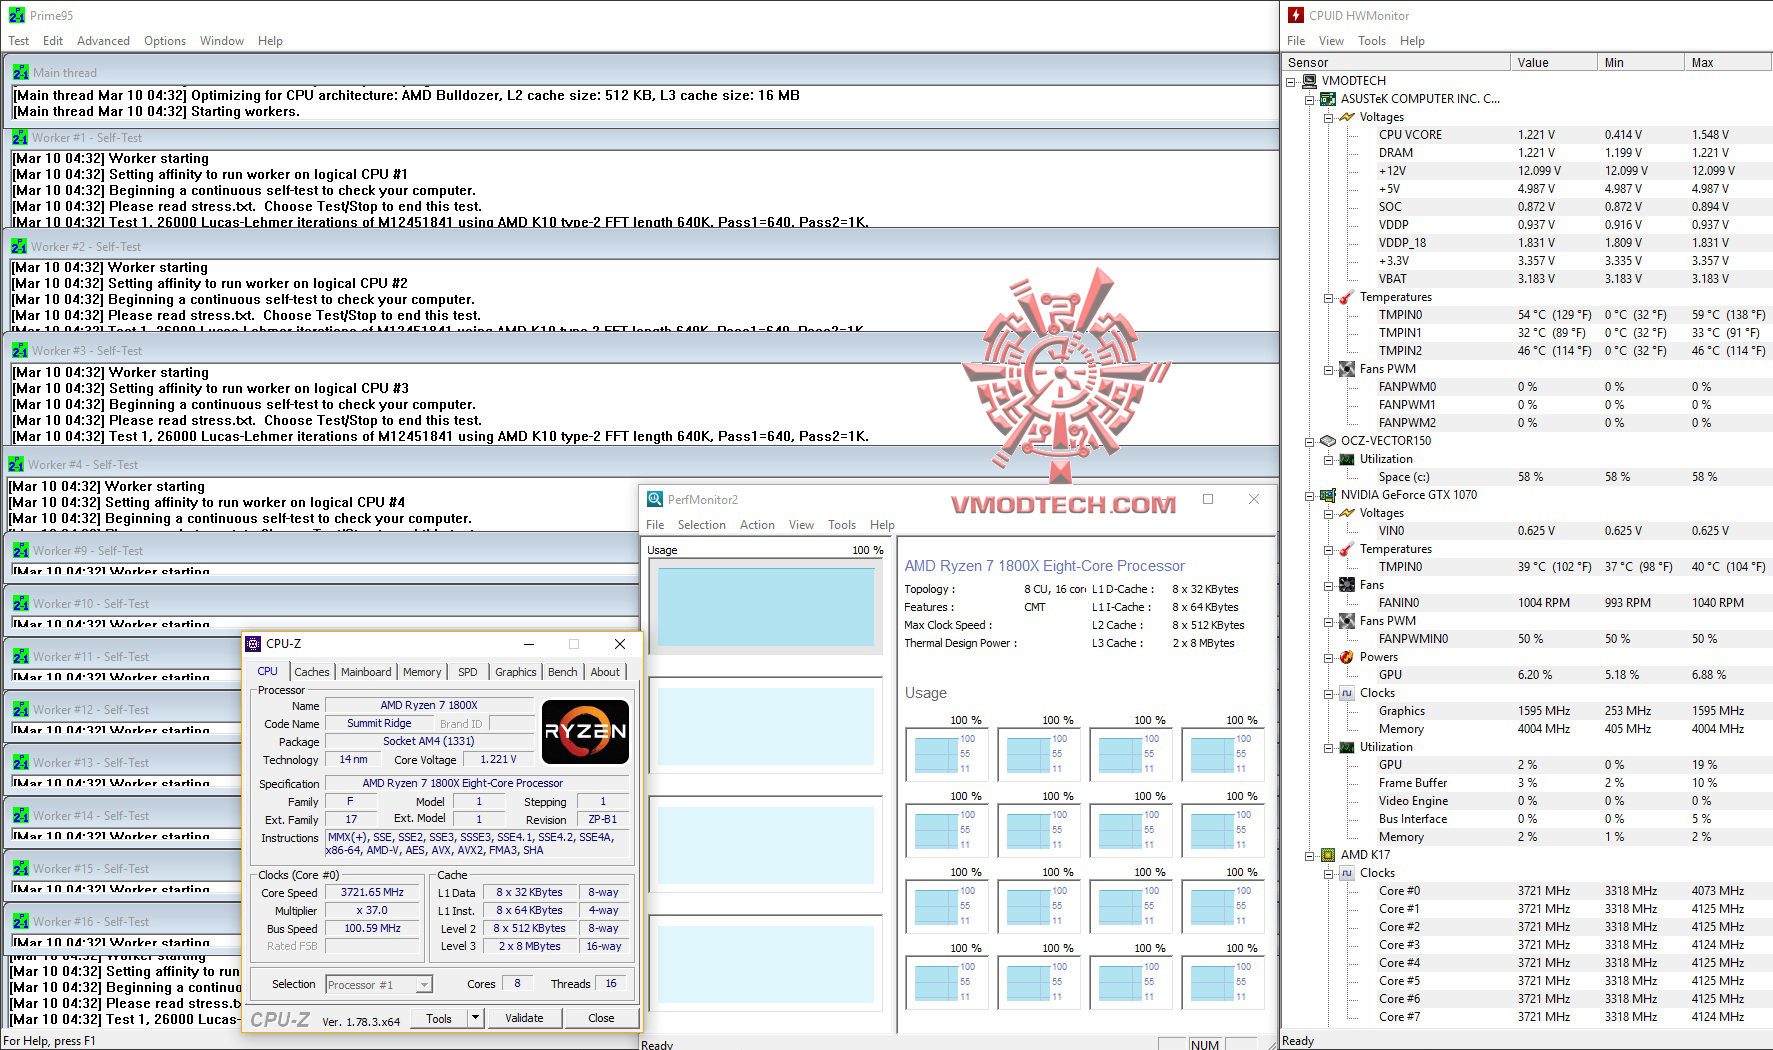
Task: Open the Test menu in Prime95
Action: click(x=19, y=41)
